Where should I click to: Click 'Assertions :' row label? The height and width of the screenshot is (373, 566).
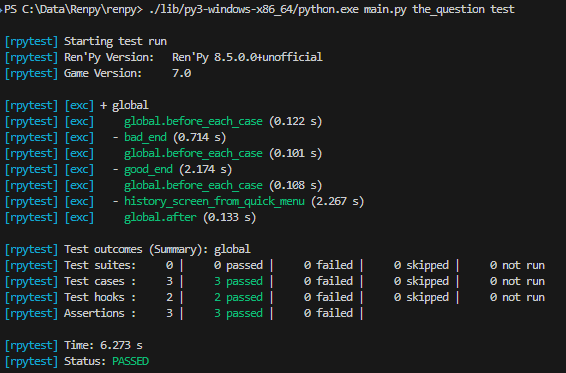(100, 313)
